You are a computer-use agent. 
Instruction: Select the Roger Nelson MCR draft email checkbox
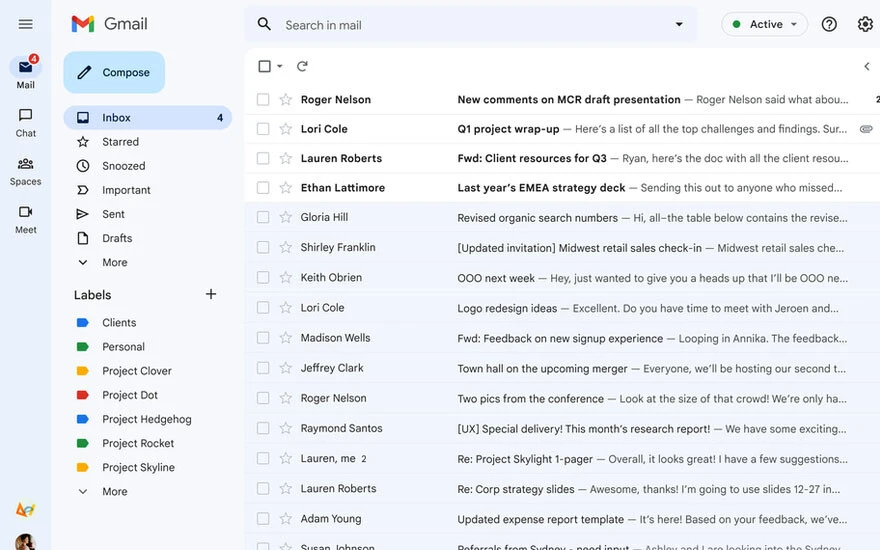(x=263, y=99)
